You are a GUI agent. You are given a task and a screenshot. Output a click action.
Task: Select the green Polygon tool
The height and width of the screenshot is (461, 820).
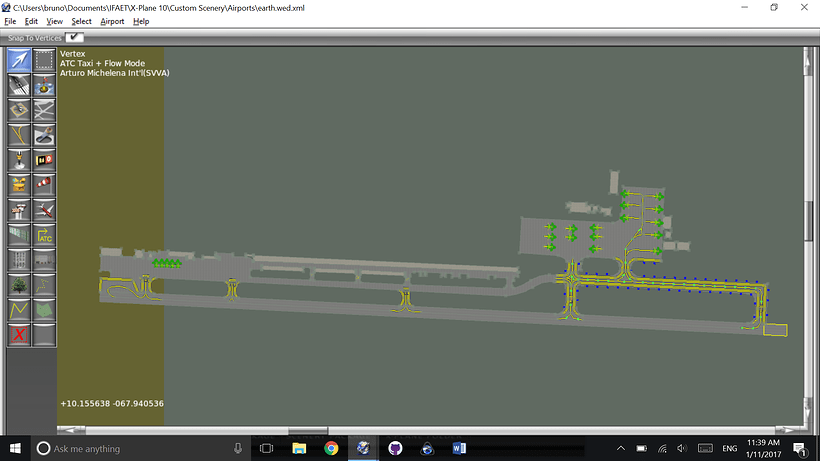click(x=44, y=310)
